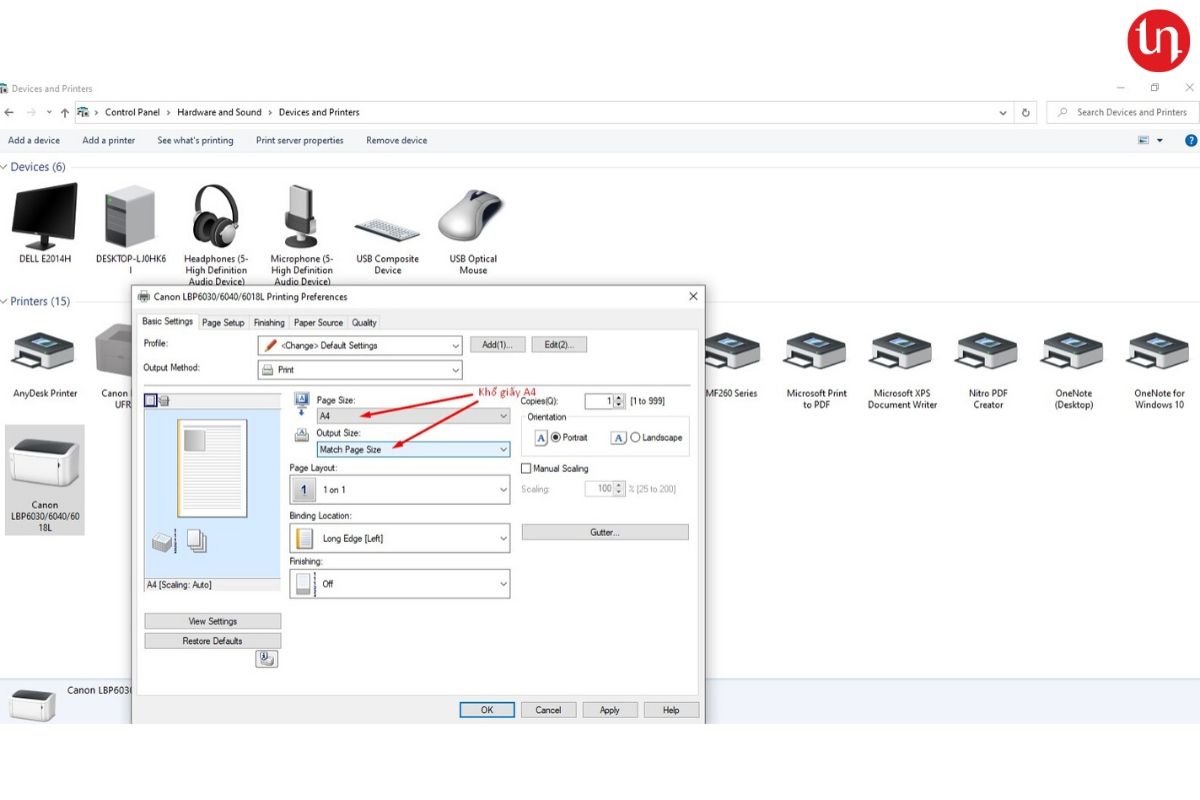Click the Search Devices and Printers box
The width and height of the screenshot is (1200, 800).
tap(1122, 113)
